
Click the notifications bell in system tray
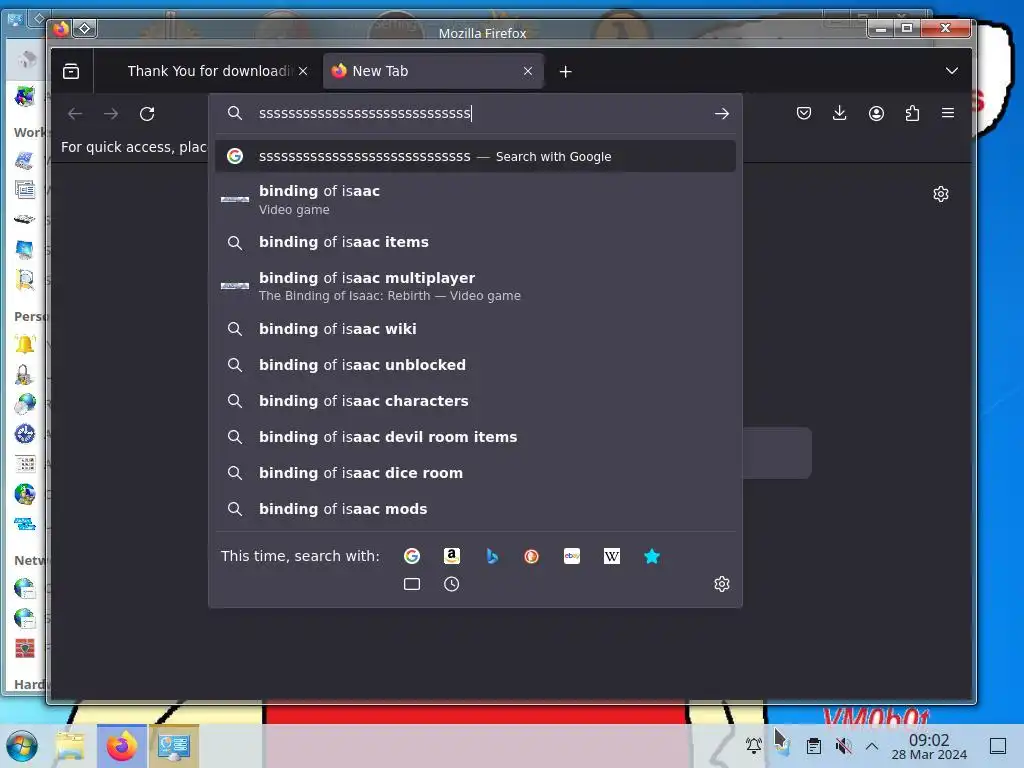click(754, 745)
